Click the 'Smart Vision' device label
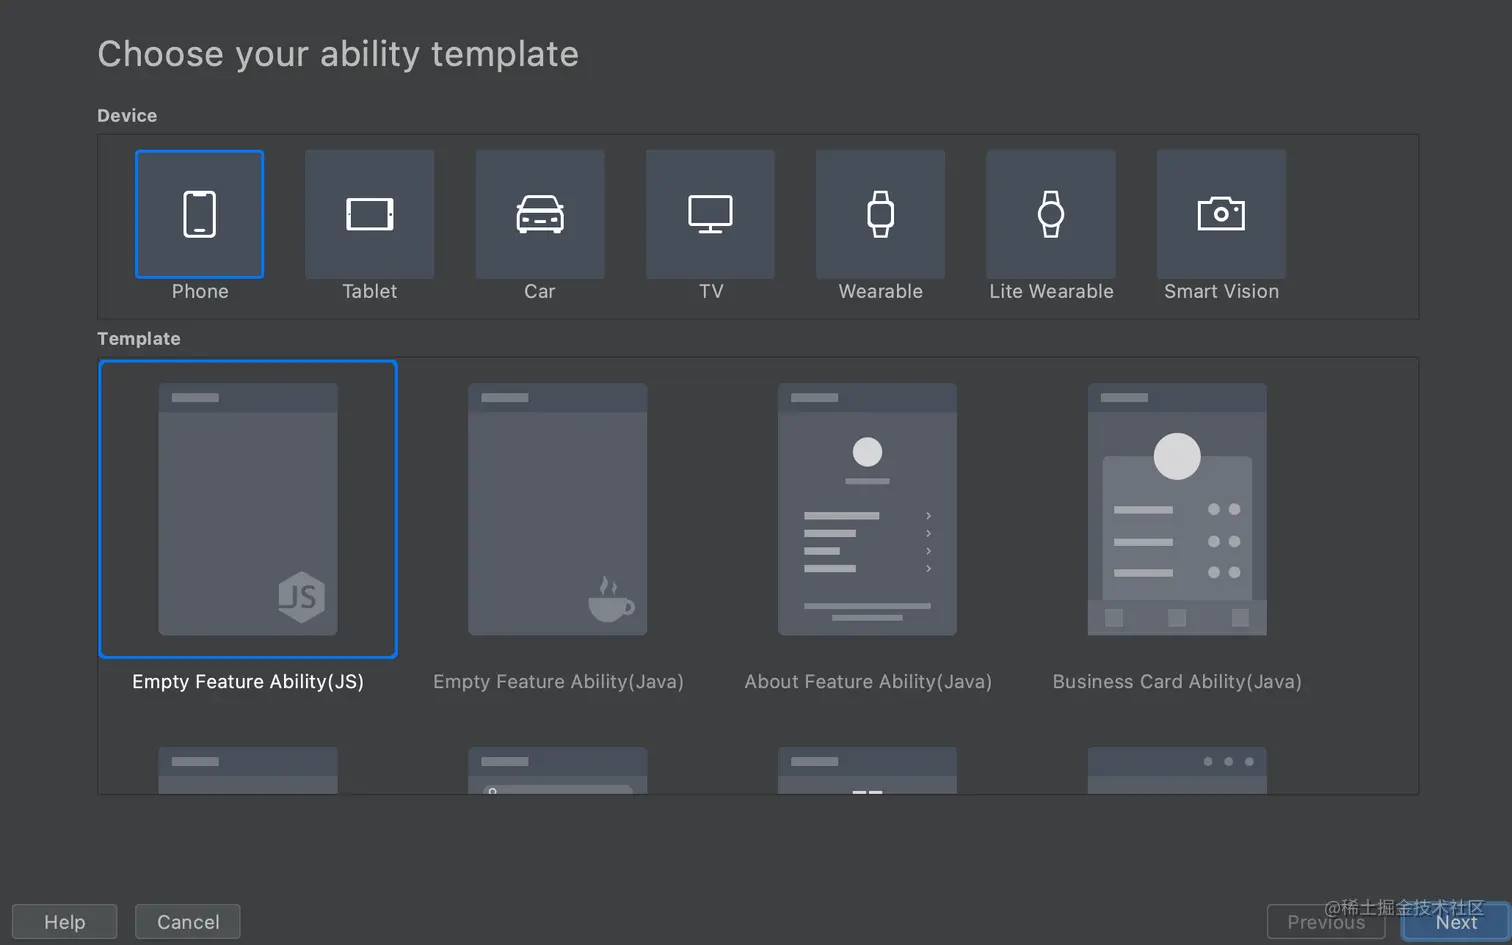 [1221, 291]
